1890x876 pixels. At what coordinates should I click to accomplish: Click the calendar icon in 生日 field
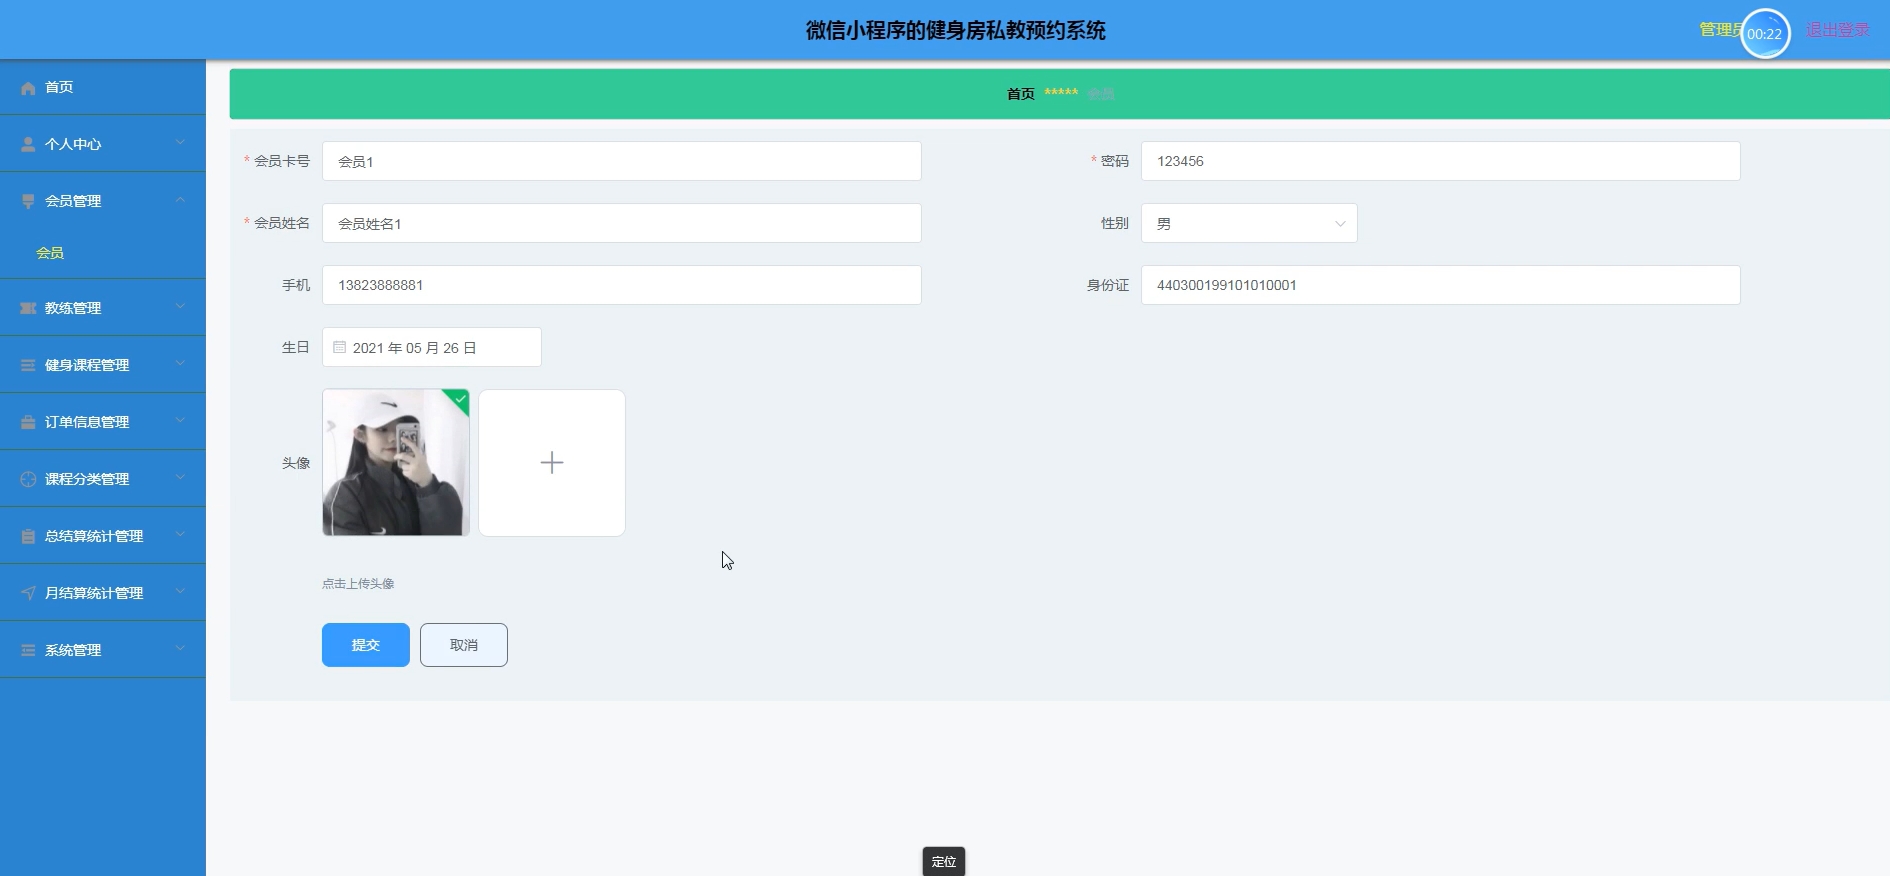pos(340,347)
